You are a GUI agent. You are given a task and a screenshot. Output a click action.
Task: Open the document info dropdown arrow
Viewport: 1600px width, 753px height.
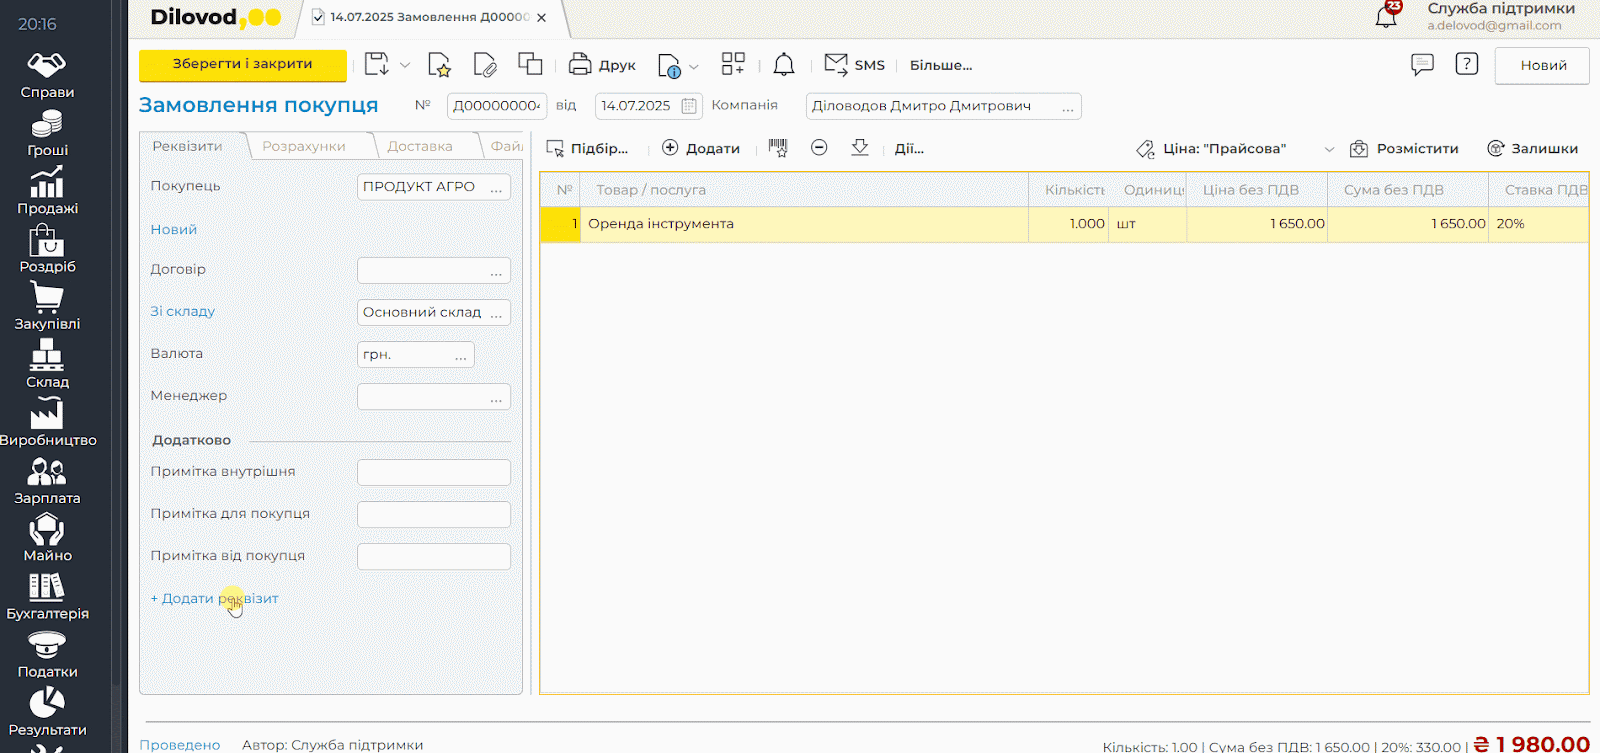point(694,66)
